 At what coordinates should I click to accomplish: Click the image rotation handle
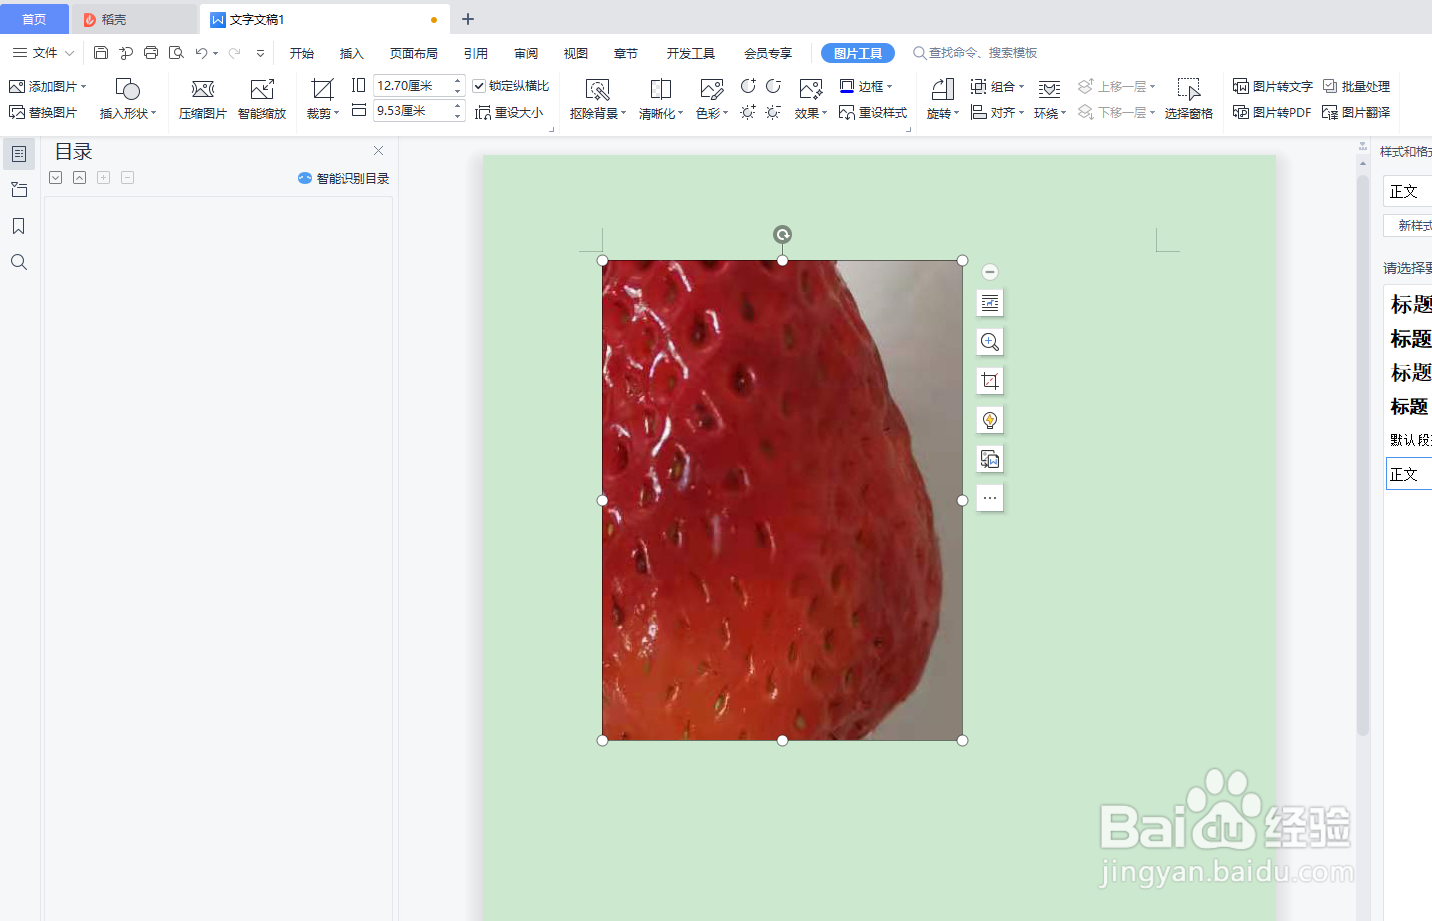coord(782,234)
